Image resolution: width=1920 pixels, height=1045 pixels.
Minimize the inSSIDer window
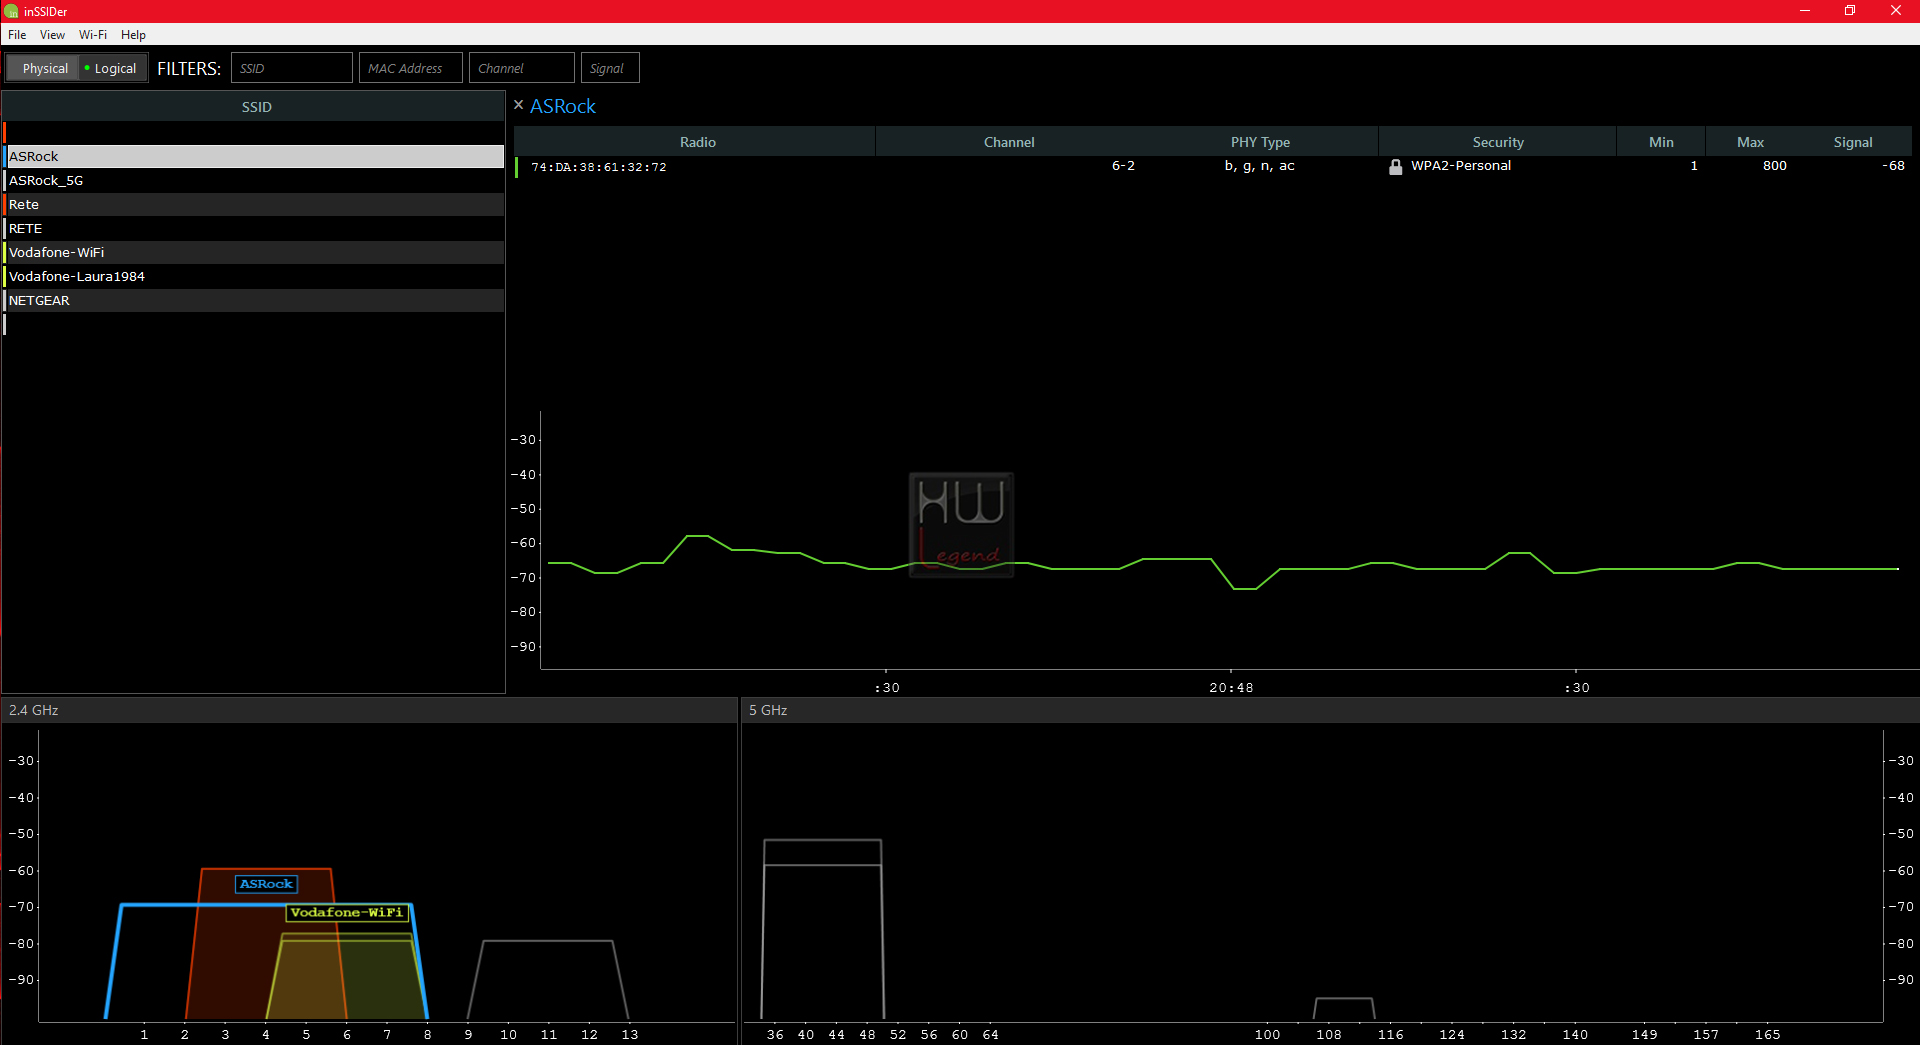1805,11
